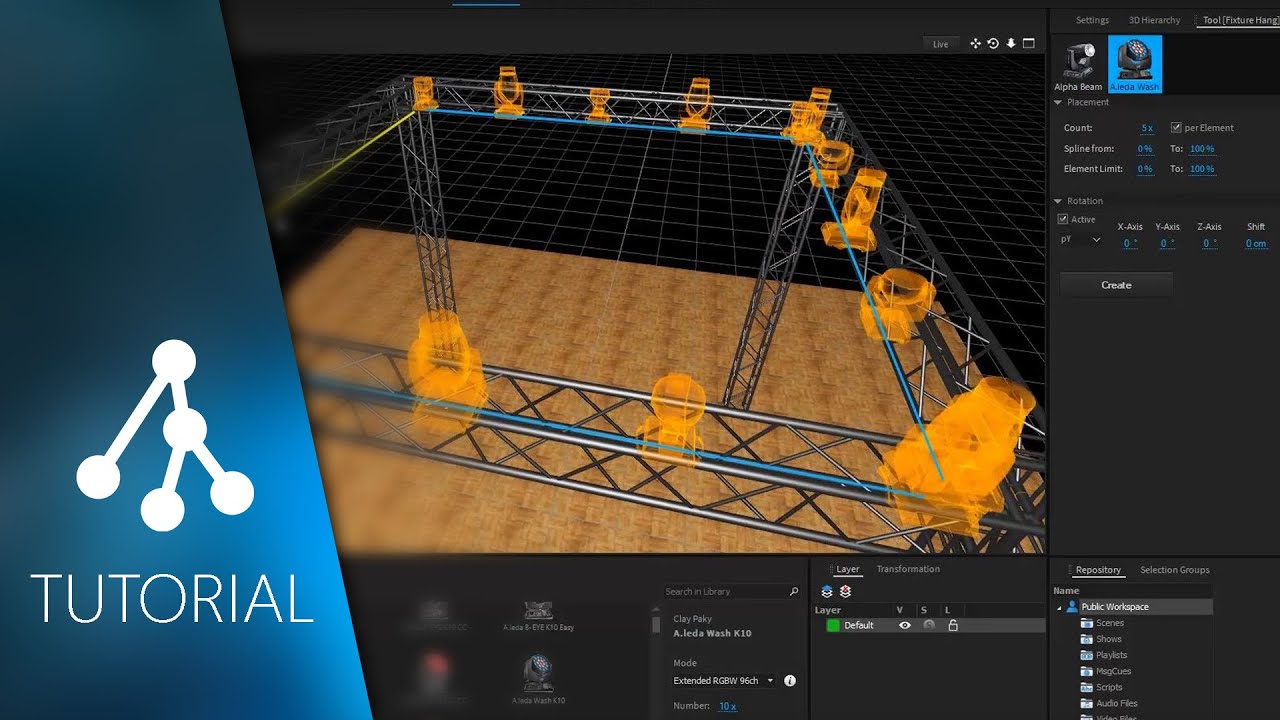Open the Settings tab

[x=1092, y=20]
